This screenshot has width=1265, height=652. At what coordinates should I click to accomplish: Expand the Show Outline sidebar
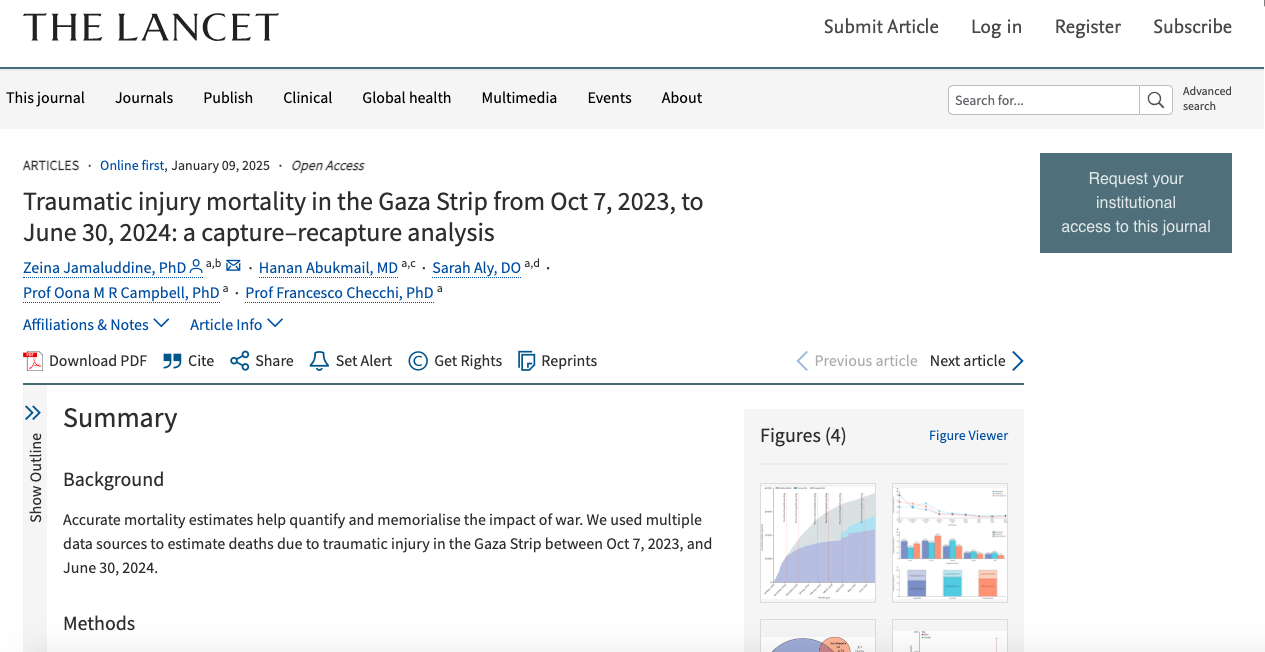tap(33, 413)
